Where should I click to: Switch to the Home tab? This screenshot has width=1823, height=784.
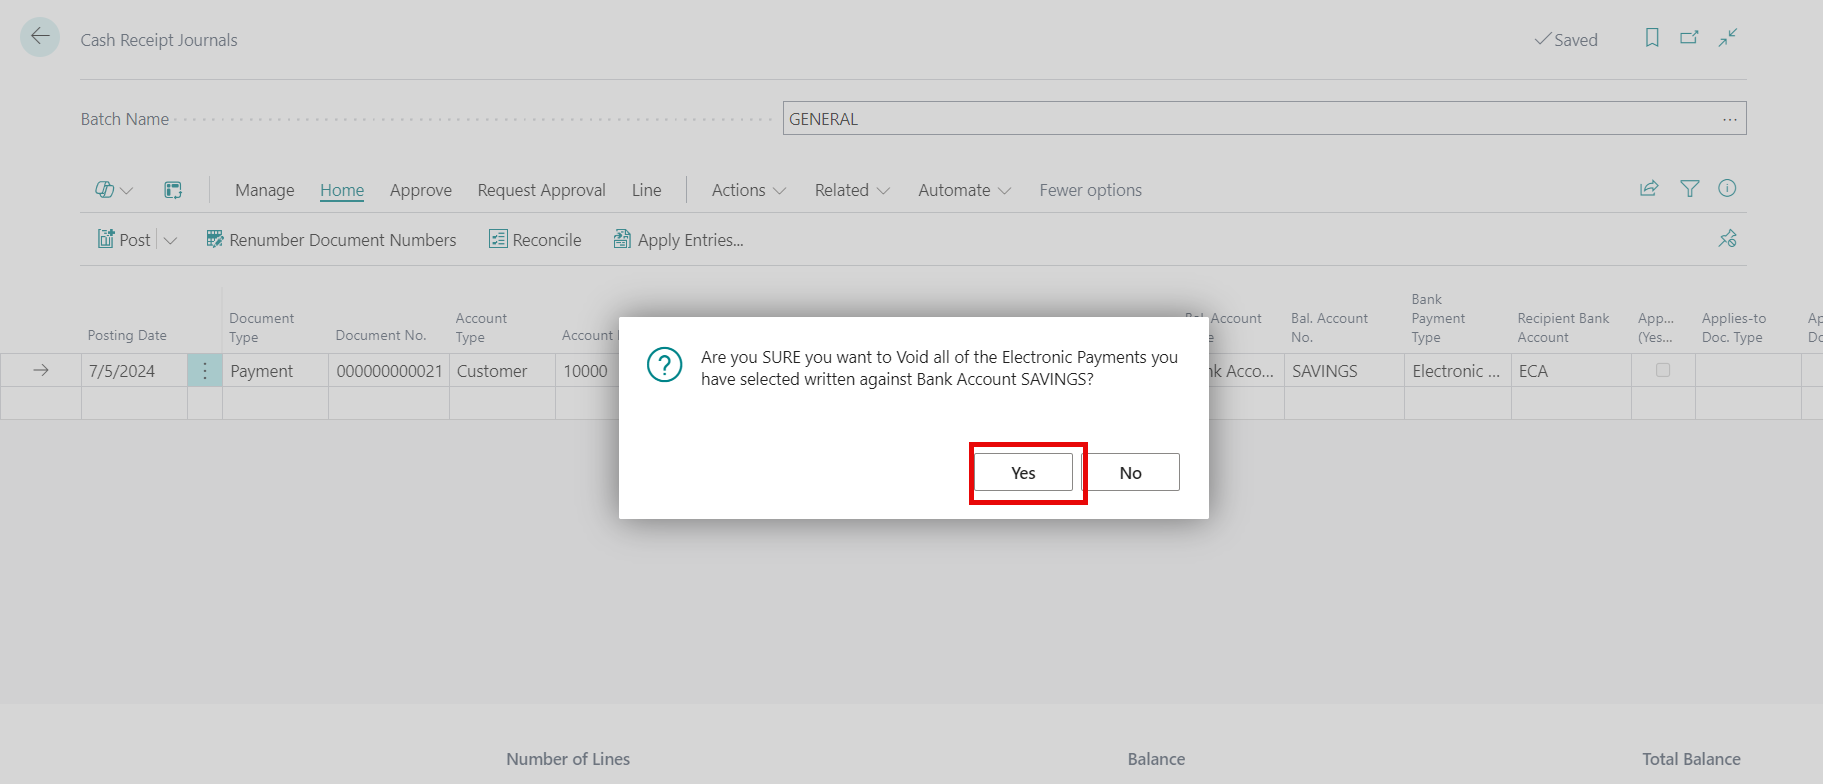pos(342,190)
